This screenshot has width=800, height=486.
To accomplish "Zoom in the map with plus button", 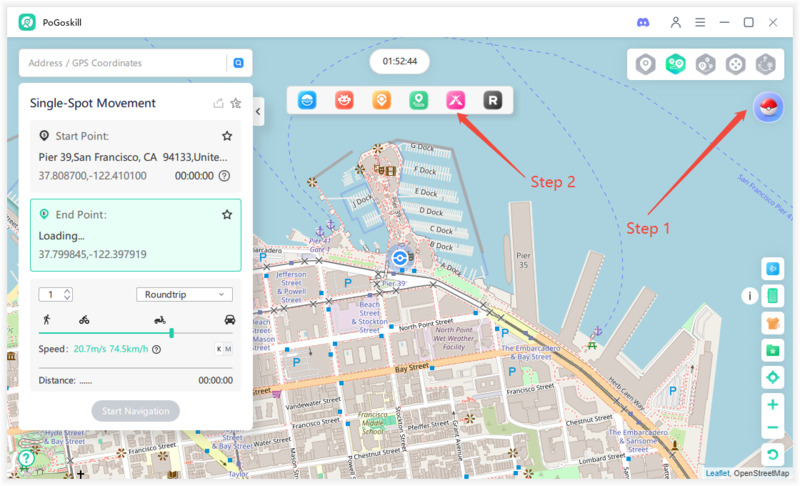I will [772, 405].
